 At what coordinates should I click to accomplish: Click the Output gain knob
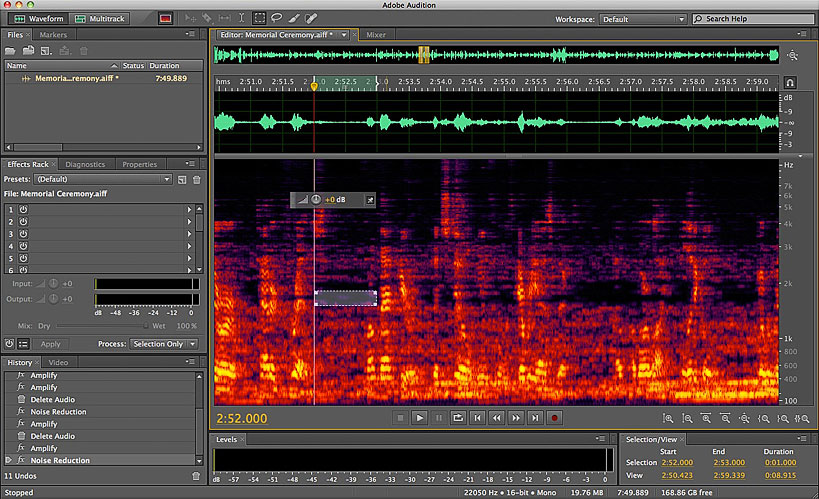click(x=53, y=299)
